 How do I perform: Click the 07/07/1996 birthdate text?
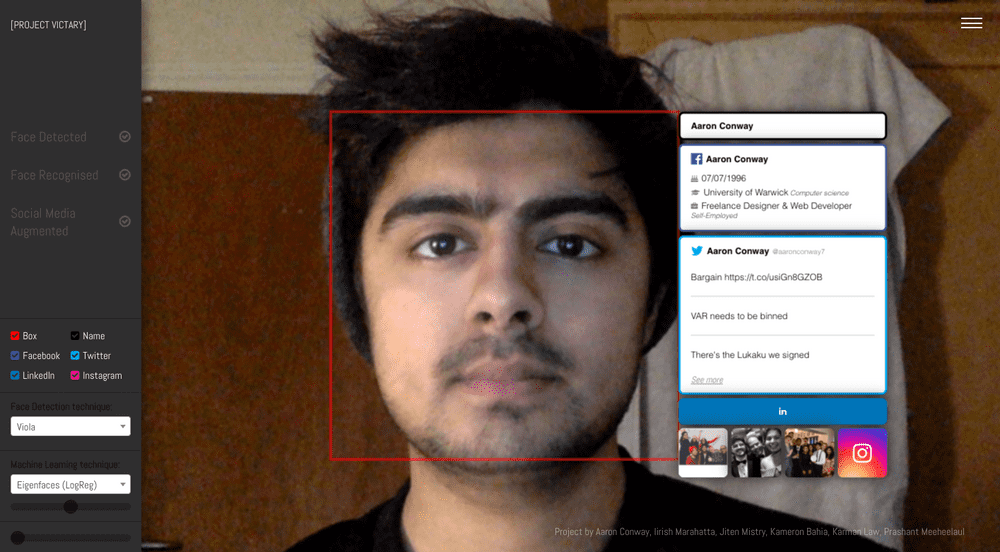point(723,178)
